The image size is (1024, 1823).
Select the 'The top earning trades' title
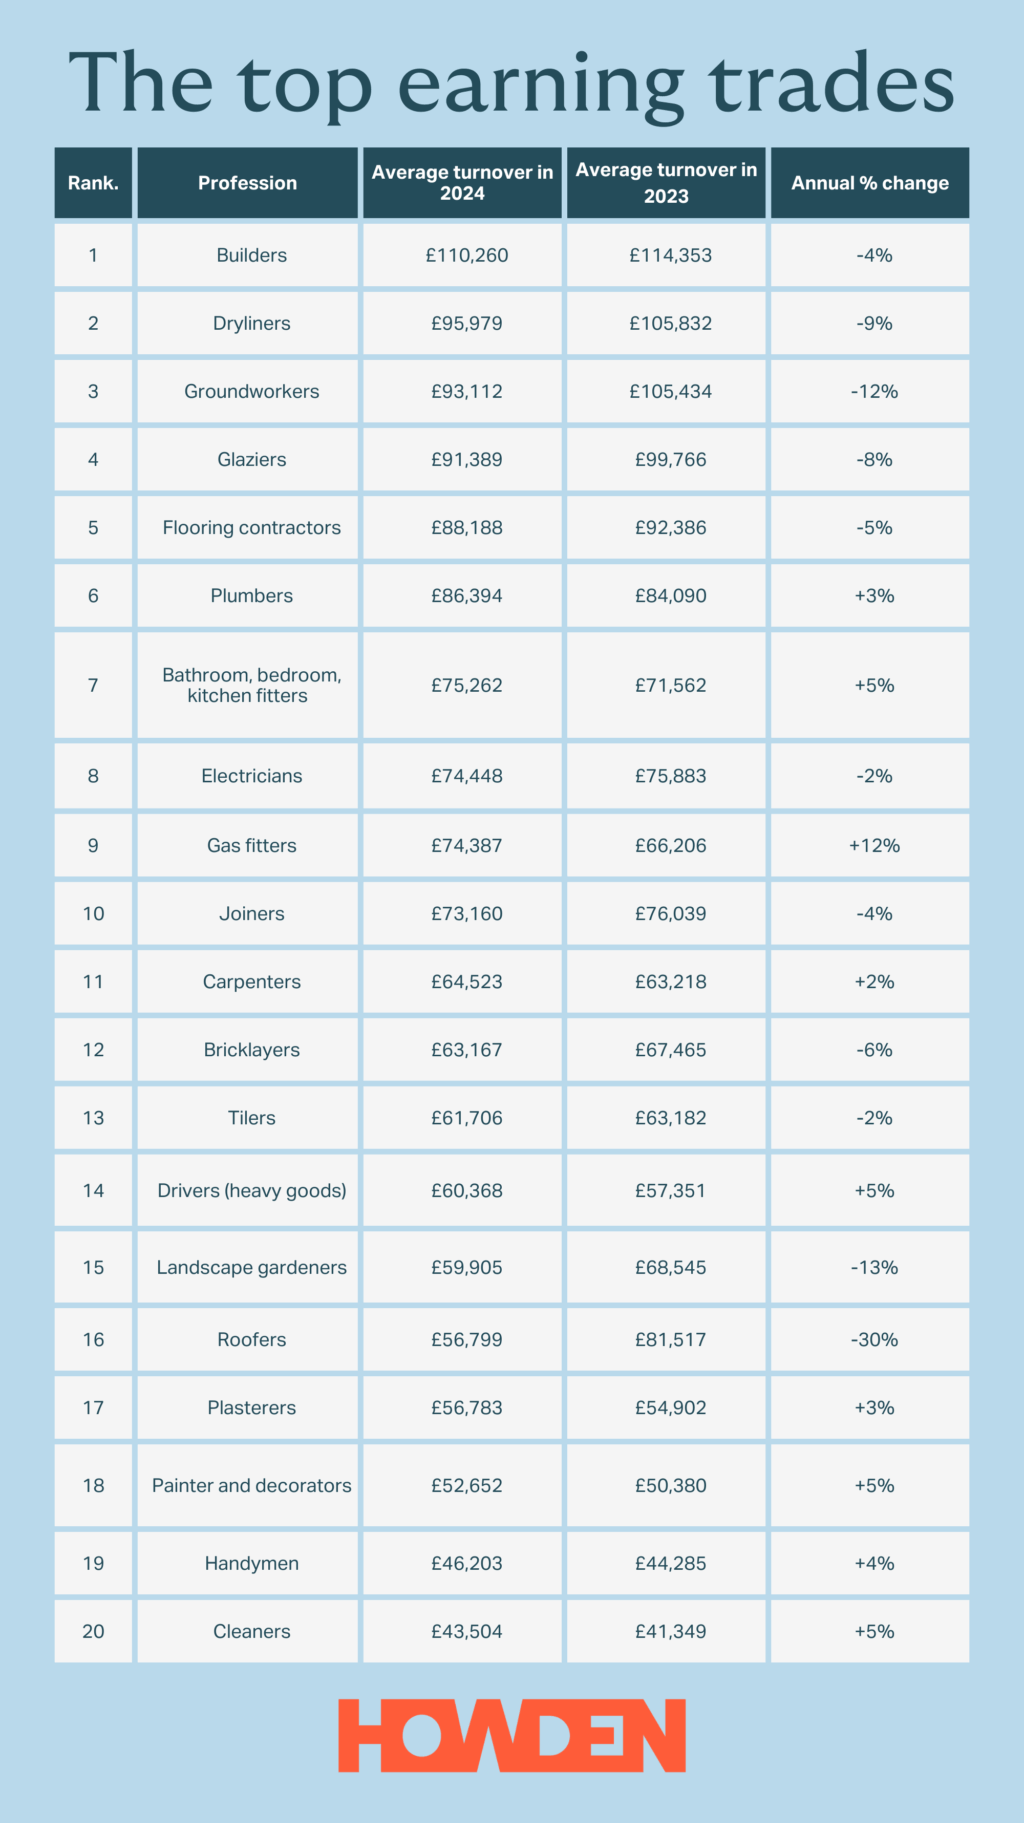pyautogui.click(x=512, y=84)
